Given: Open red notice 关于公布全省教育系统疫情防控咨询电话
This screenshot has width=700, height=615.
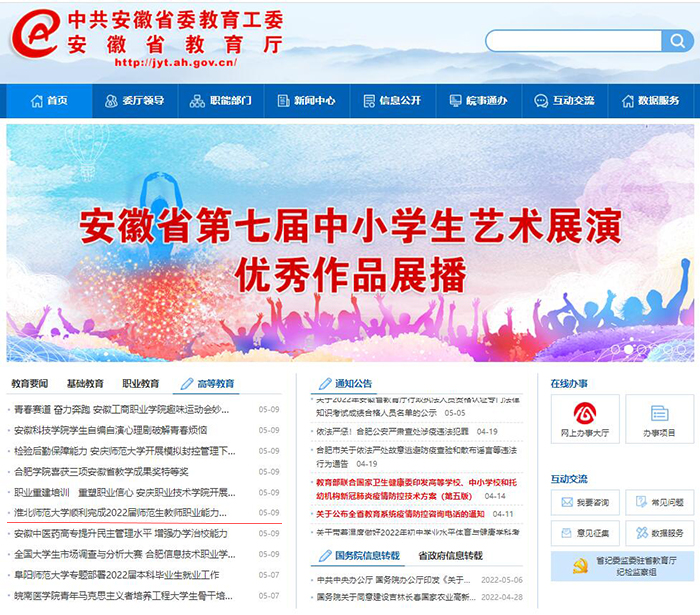Looking at the screenshot, I should tap(400, 514).
